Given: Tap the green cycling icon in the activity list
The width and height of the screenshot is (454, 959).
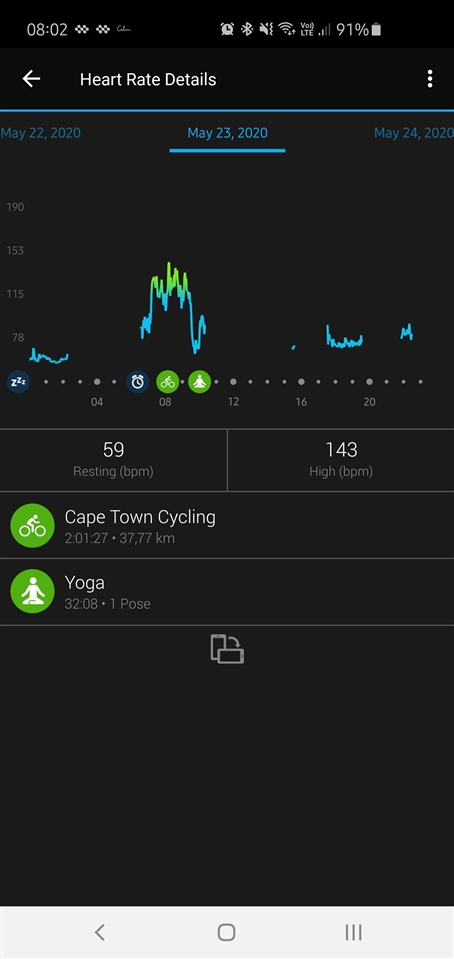Looking at the screenshot, I should point(32,525).
